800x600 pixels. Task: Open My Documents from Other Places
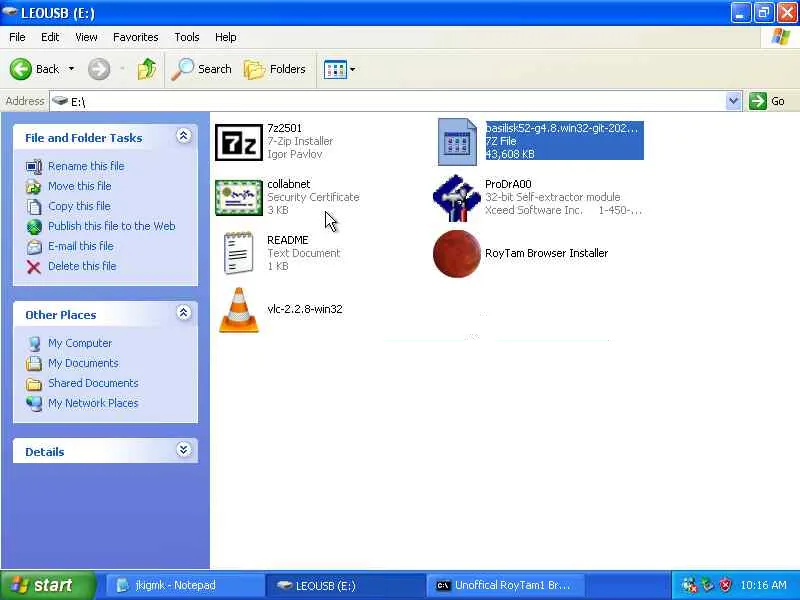pyautogui.click(x=83, y=363)
